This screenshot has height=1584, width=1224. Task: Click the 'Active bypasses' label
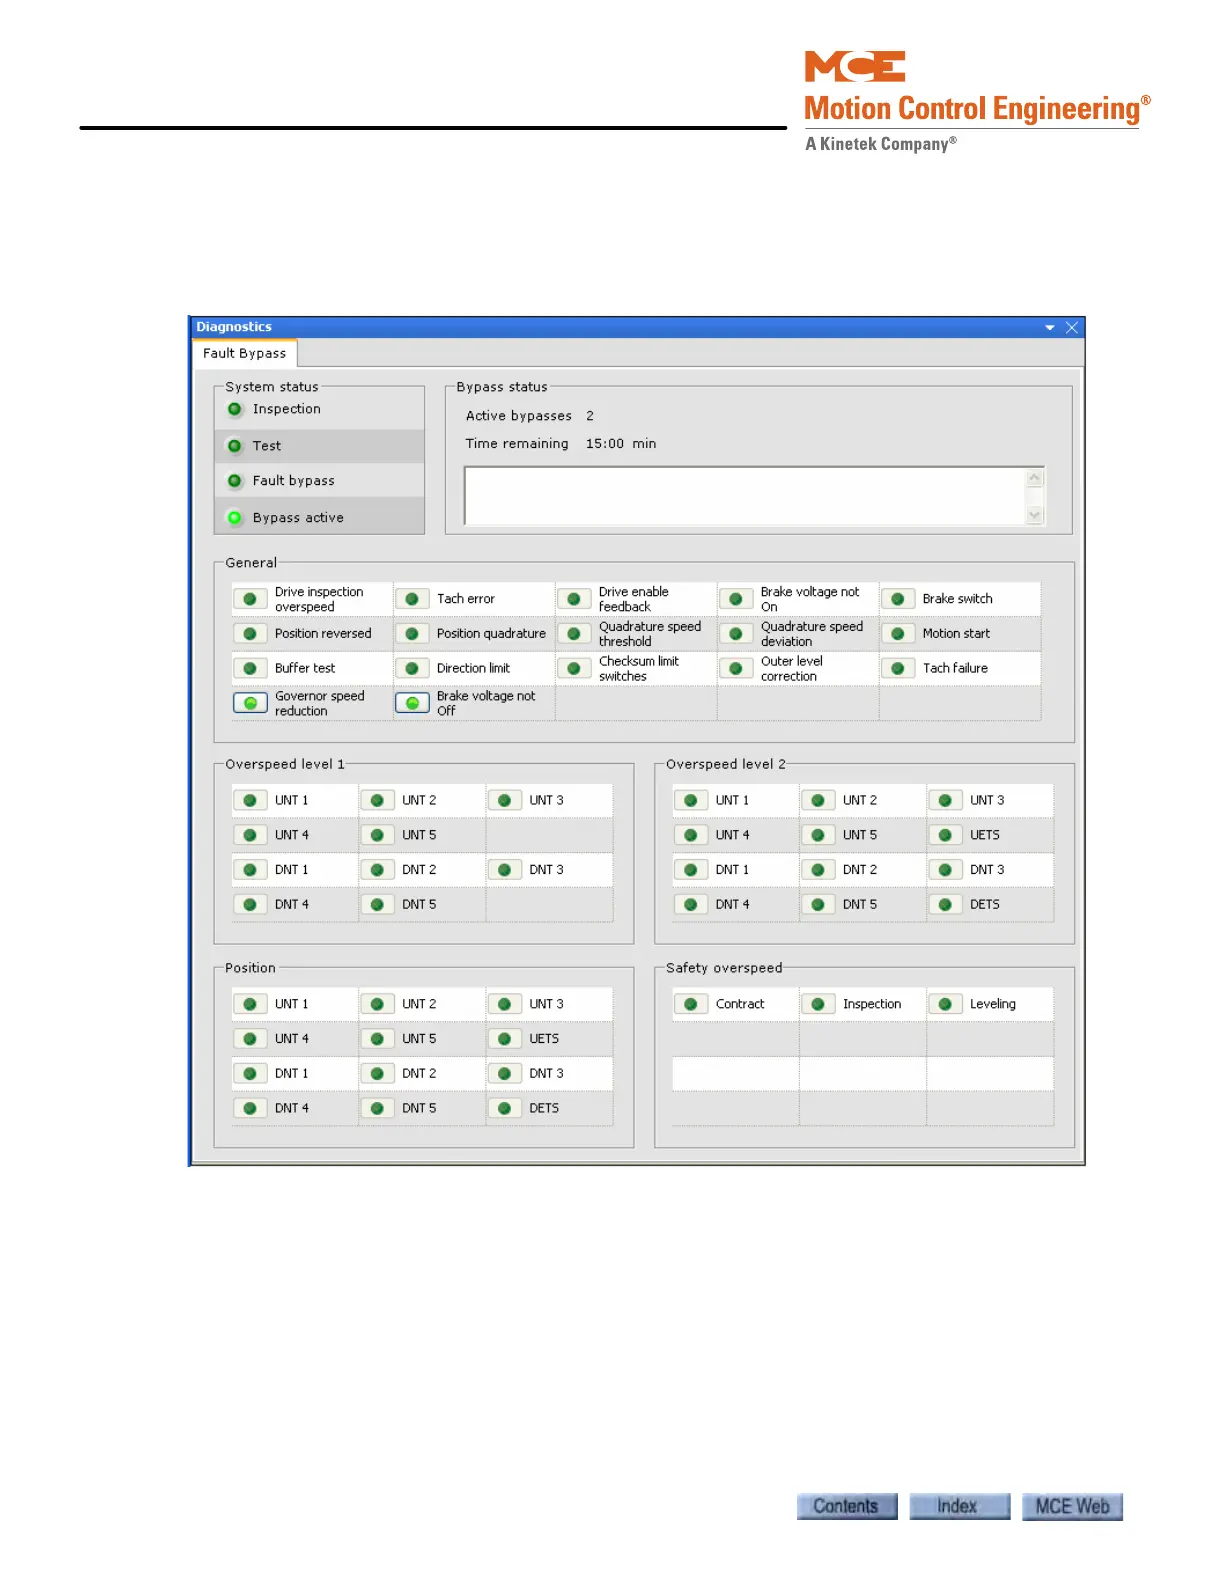coord(519,416)
